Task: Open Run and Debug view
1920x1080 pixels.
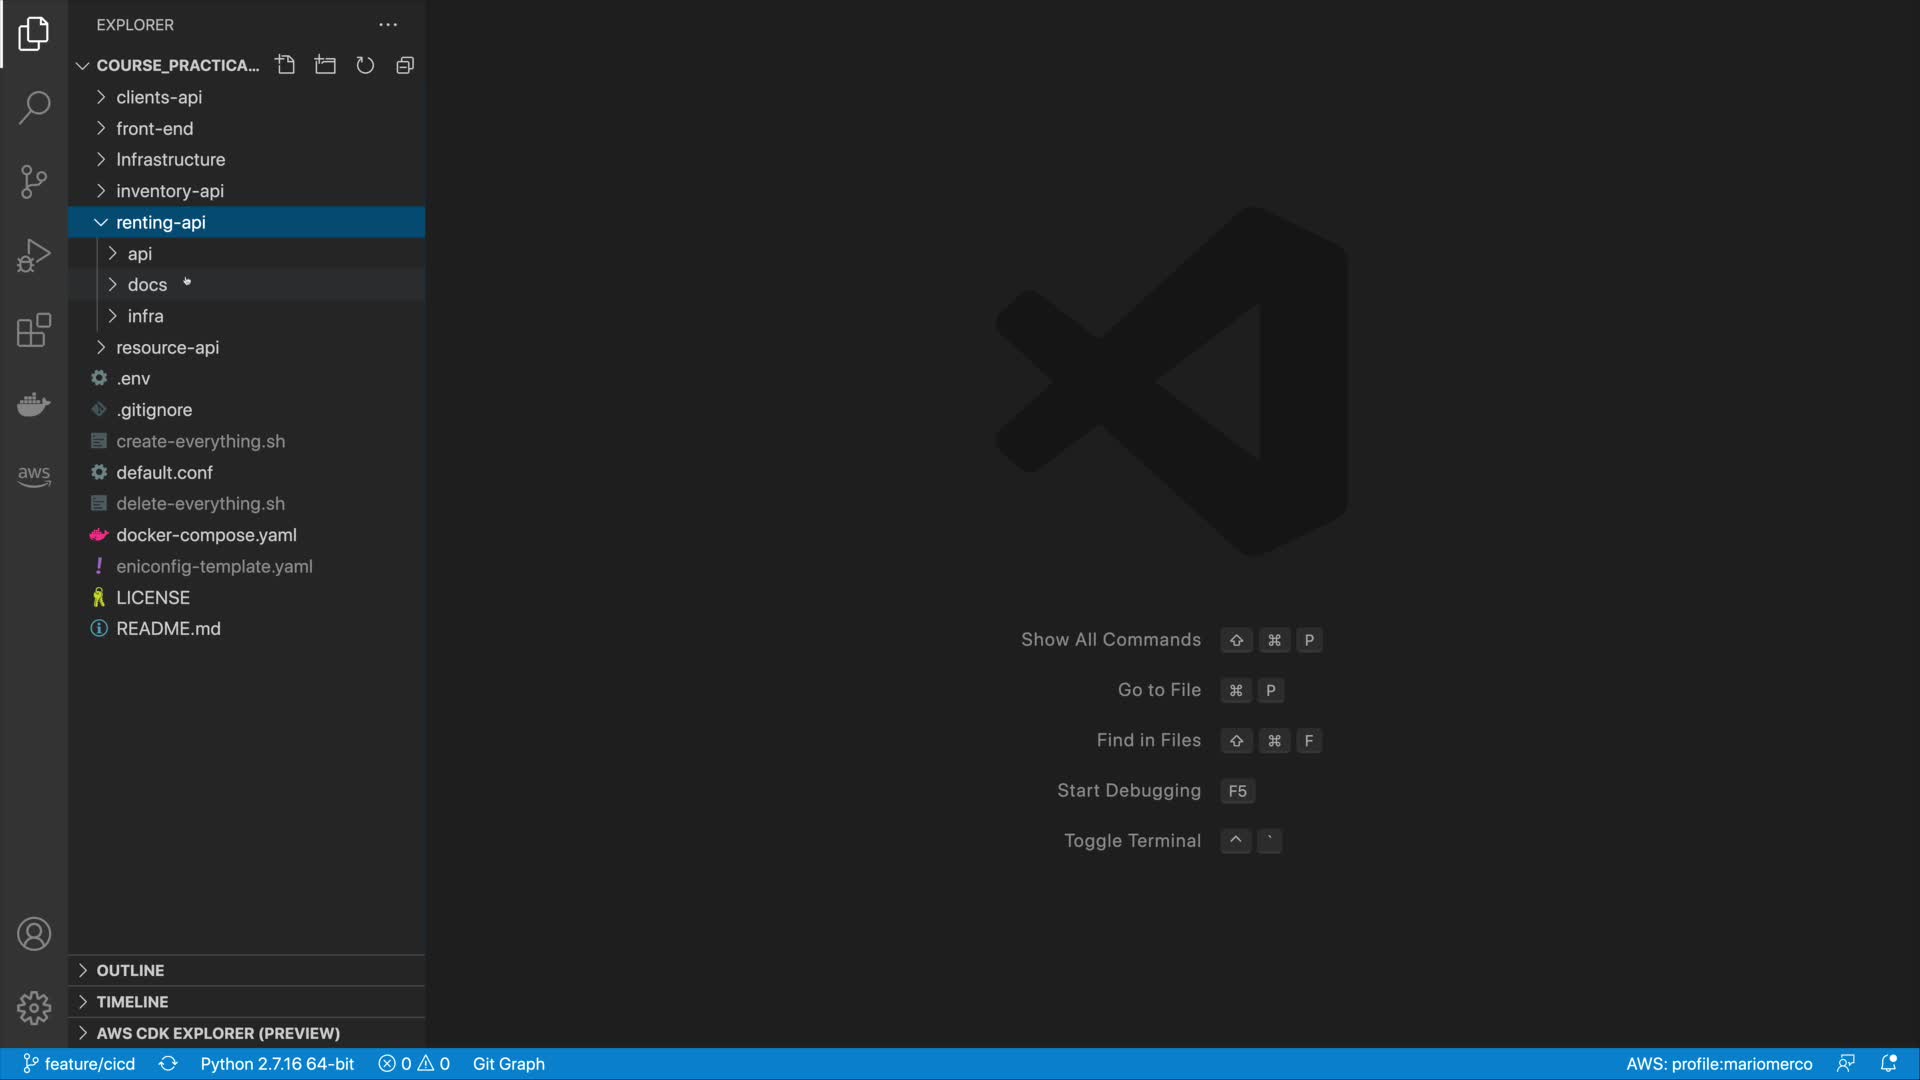Action: click(x=34, y=256)
